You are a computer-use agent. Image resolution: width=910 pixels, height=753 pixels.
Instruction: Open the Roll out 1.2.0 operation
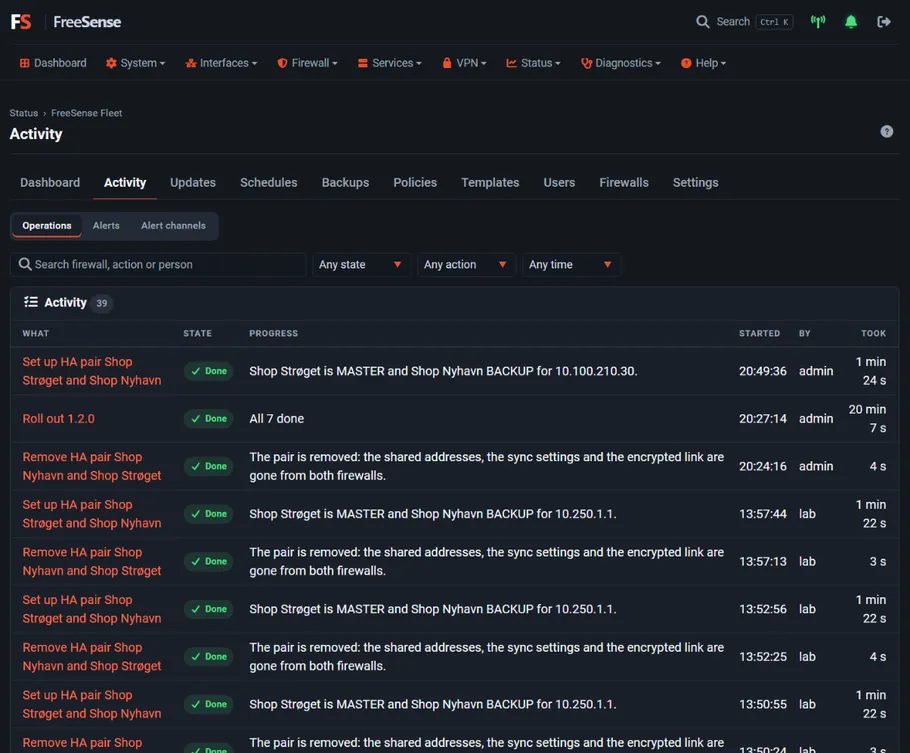tap(59, 419)
